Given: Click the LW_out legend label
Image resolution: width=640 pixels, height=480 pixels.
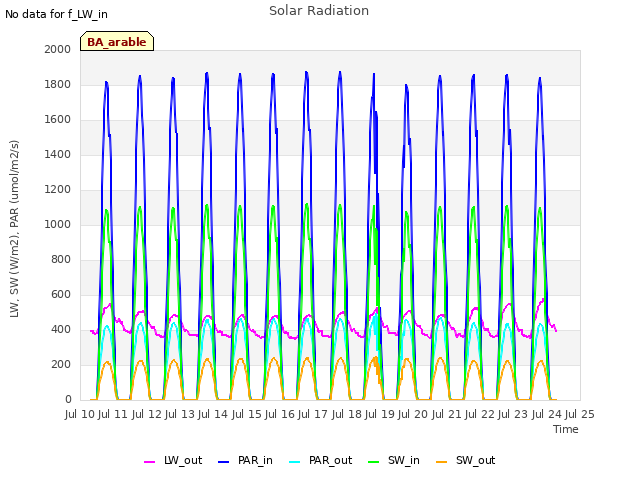Looking at the screenshot, I should 183,460.
